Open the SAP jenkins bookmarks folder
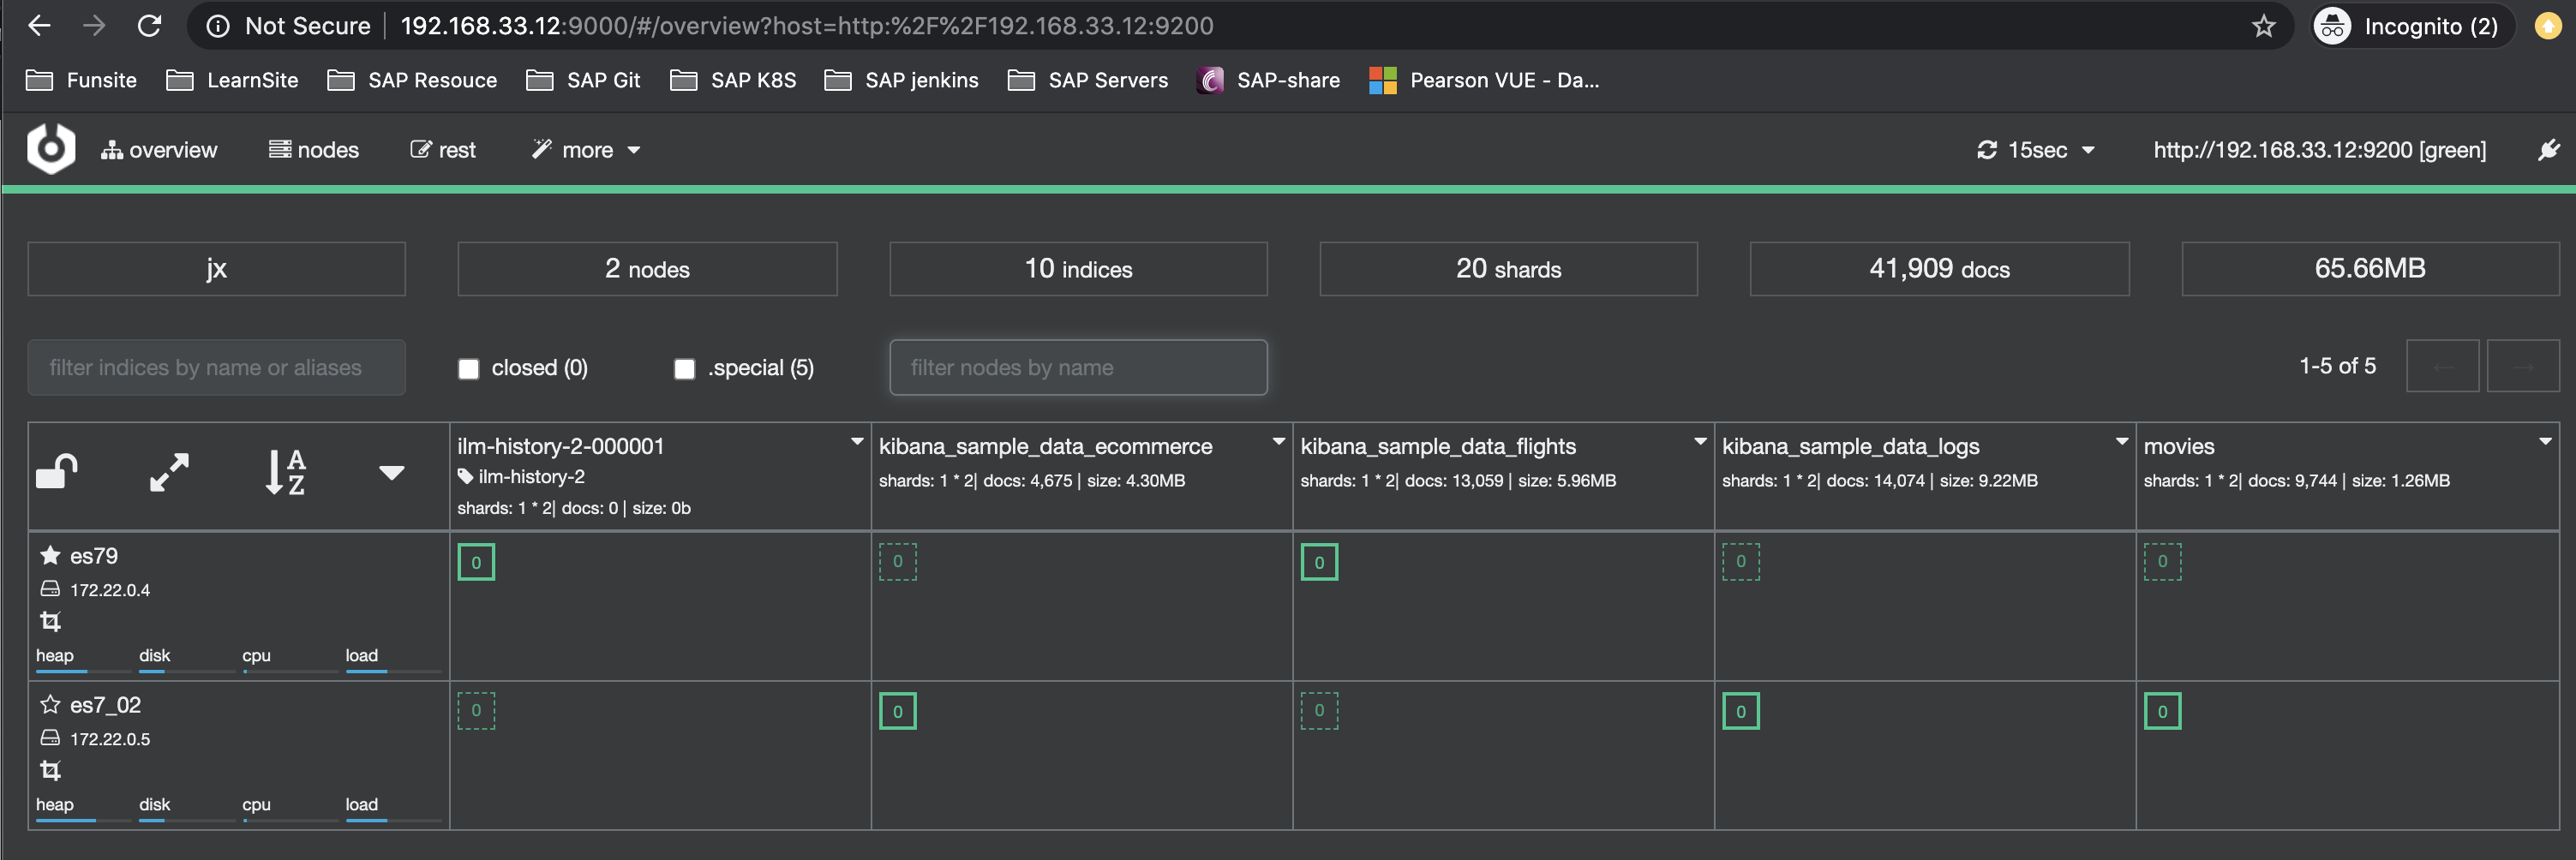 [901, 80]
